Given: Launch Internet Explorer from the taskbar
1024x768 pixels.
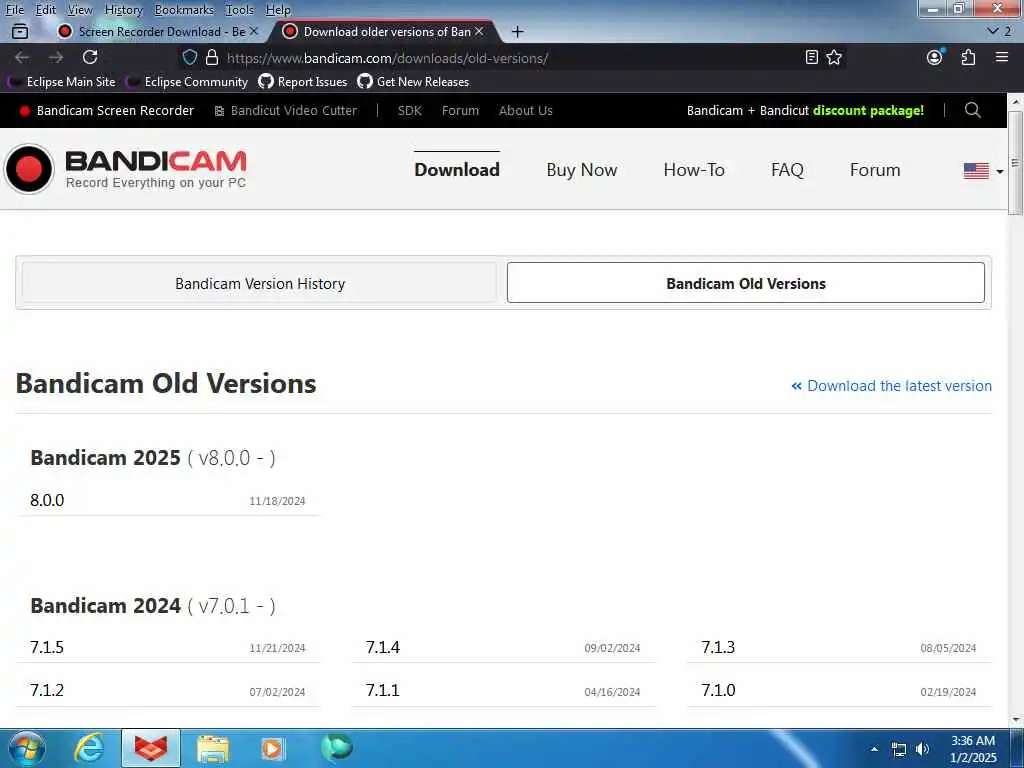Looking at the screenshot, I should tap(89, 748).
